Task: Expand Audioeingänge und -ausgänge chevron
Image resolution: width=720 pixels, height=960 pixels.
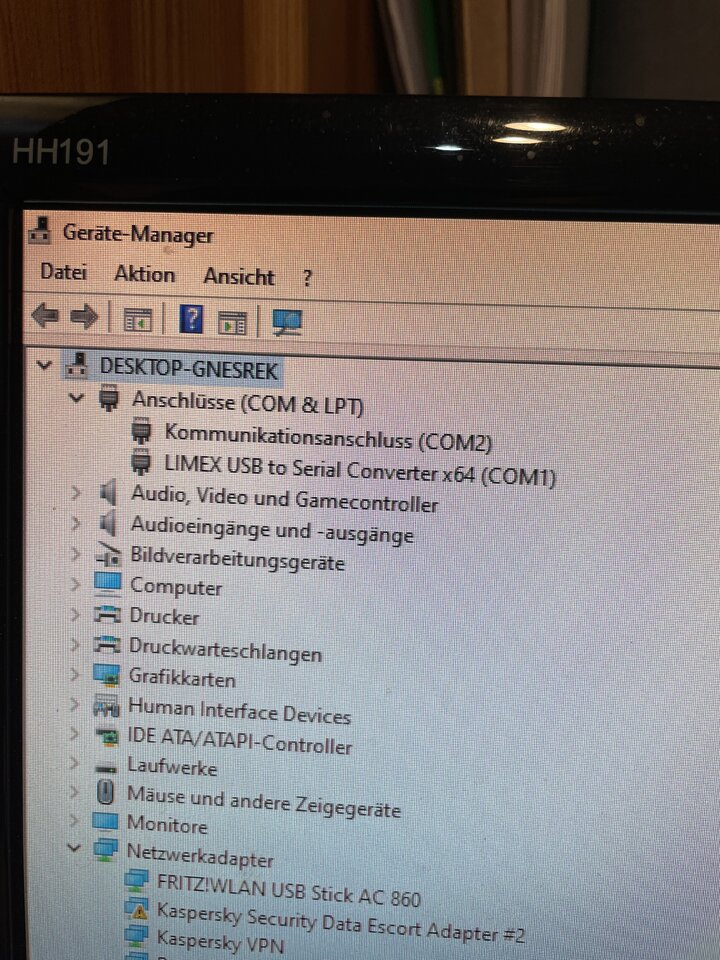Action: 76,523
